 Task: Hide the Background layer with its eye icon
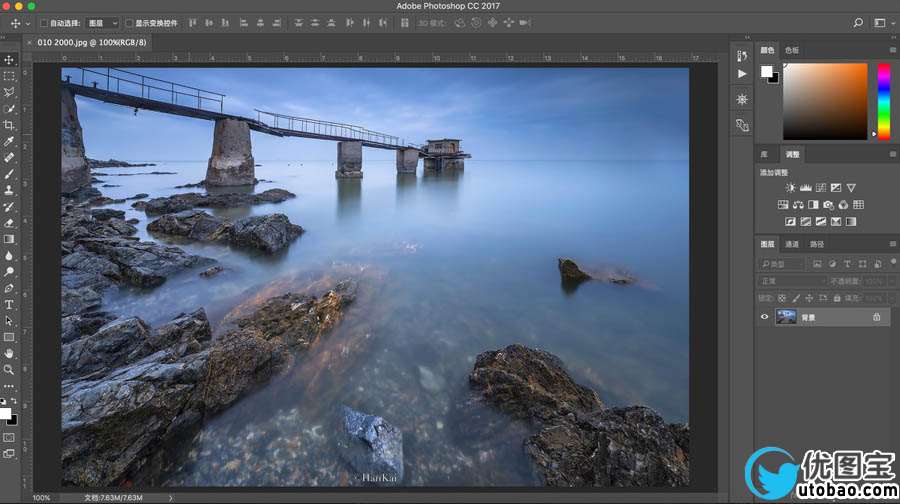(x=764, y=317)
